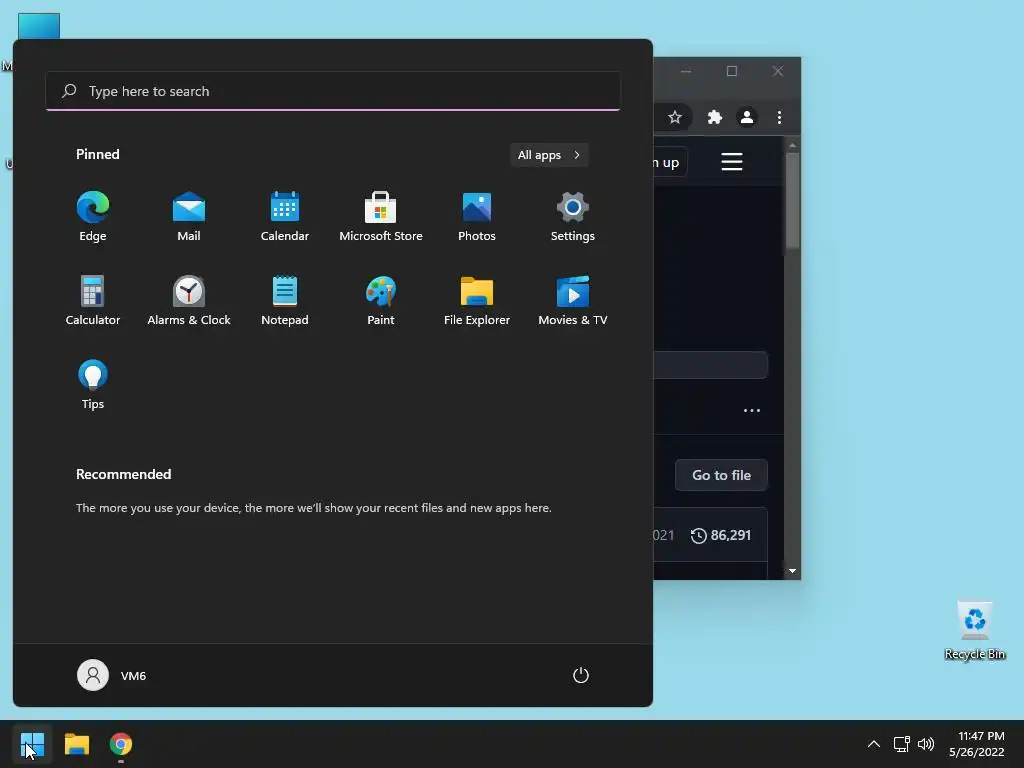Expand the All apps list

point(549,155)
